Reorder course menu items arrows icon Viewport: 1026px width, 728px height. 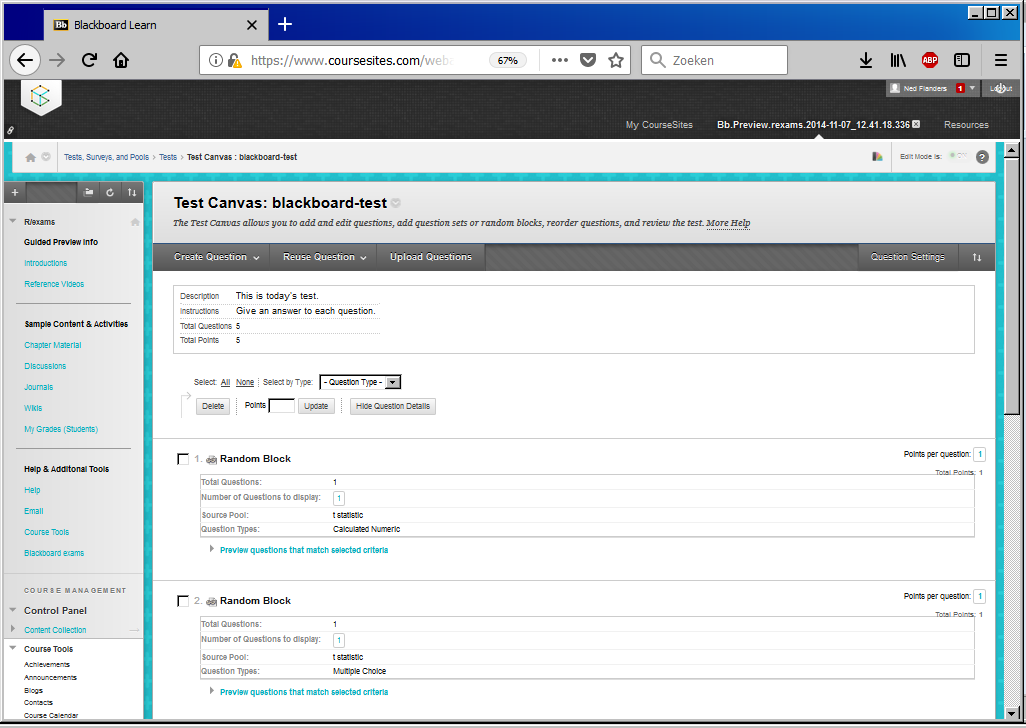132,192
